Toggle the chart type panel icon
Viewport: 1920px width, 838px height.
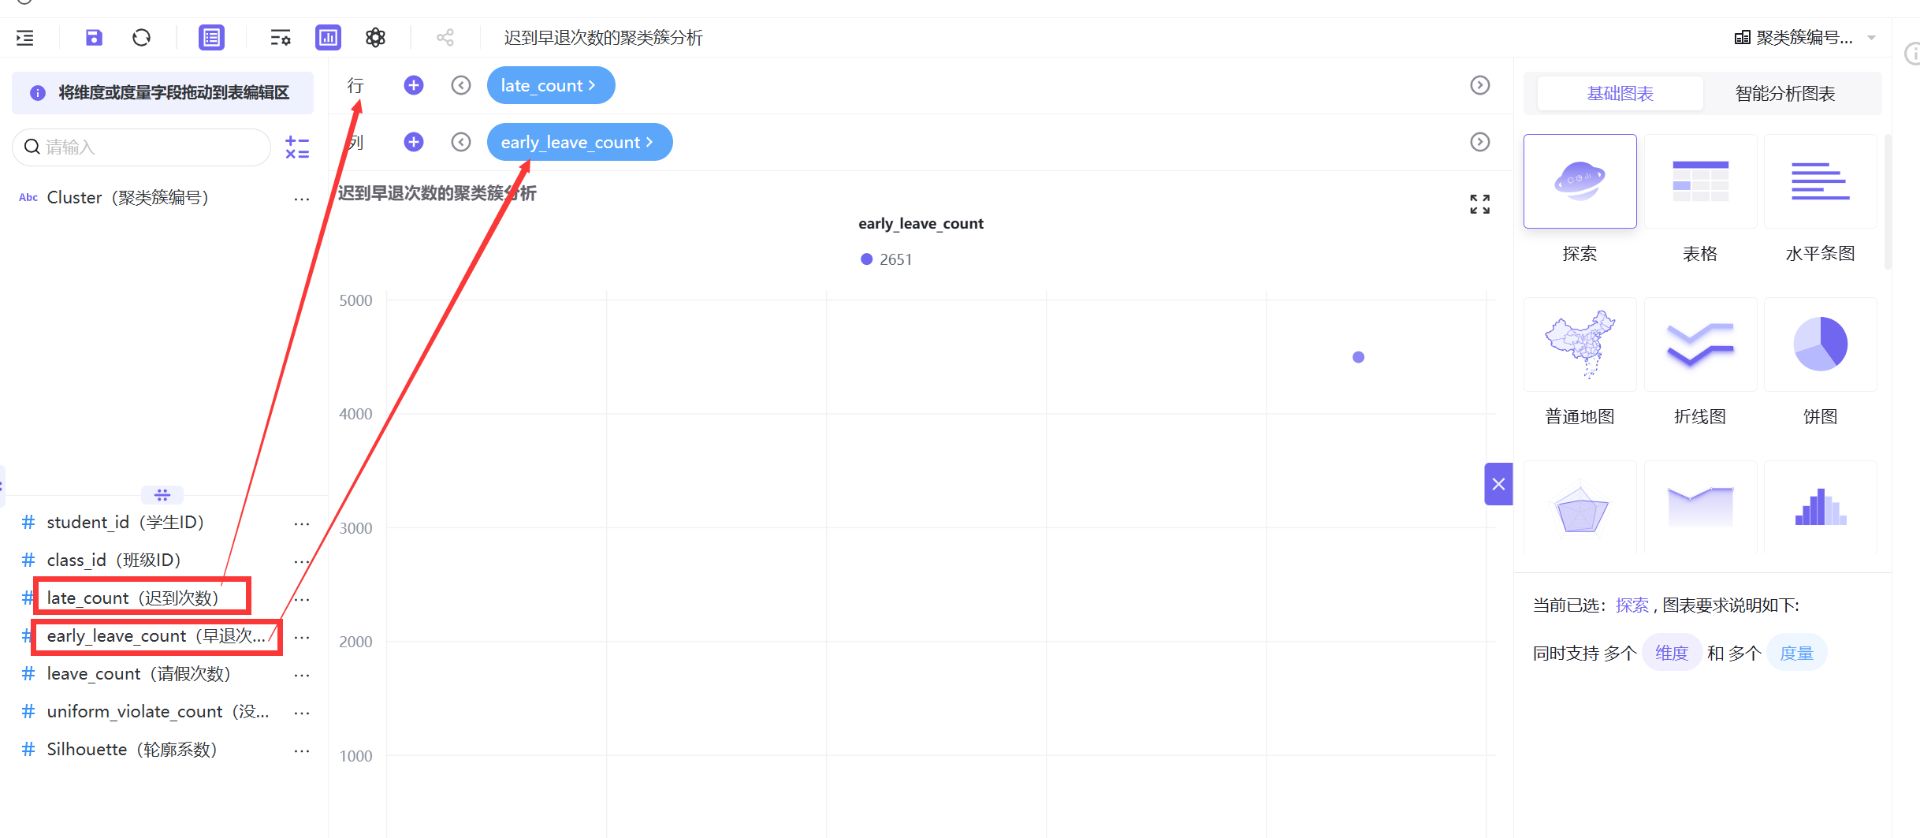click(328, 38)
